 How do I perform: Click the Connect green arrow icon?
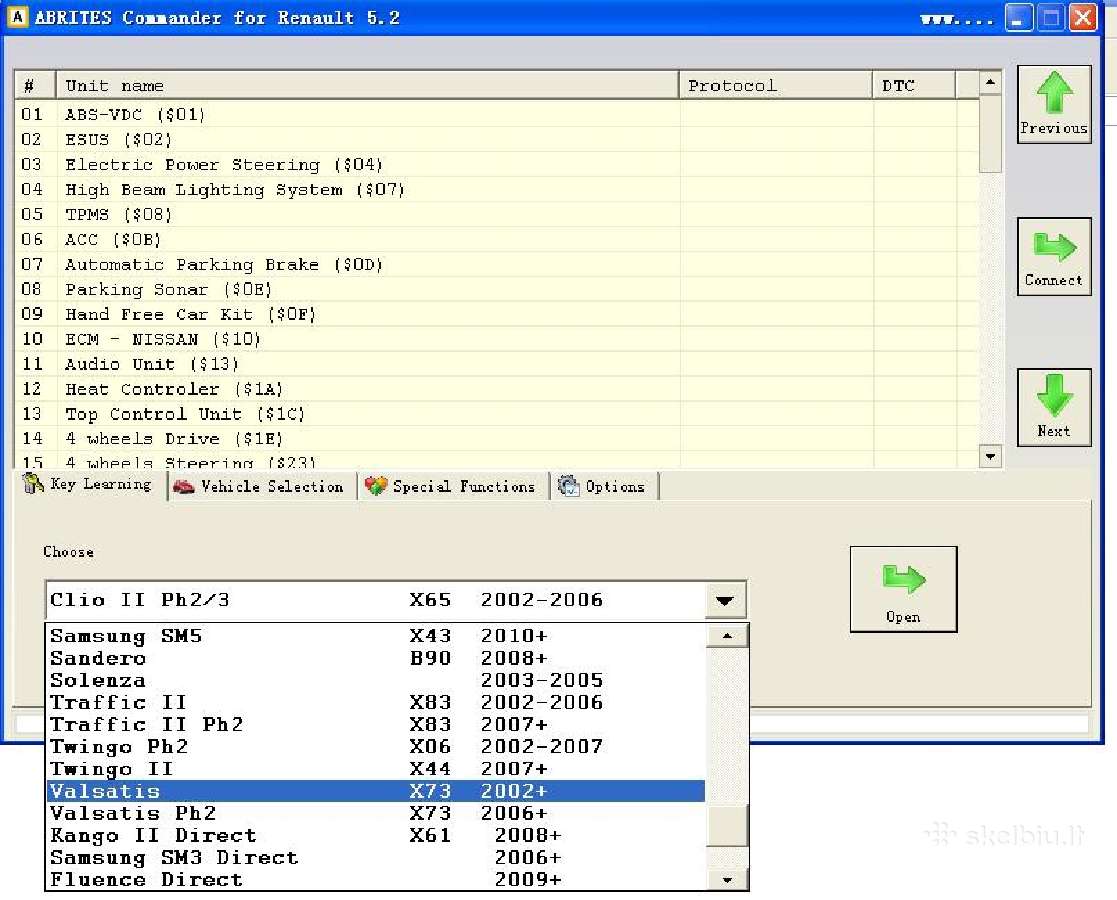pos(1054,247)
